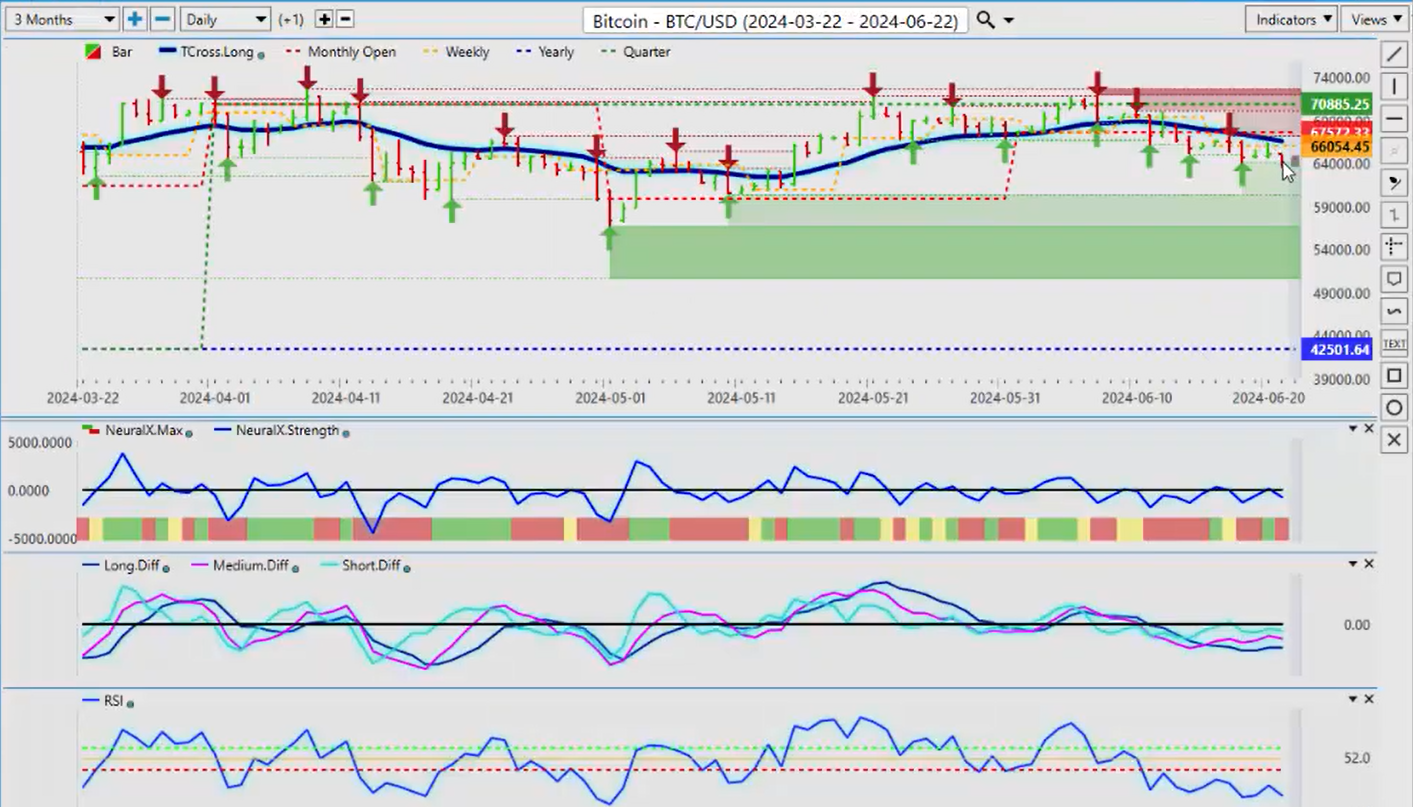1413x807 pixels.
Task: Toggle the dot beside NeuralX.Max
Action: tap(190, 432)
